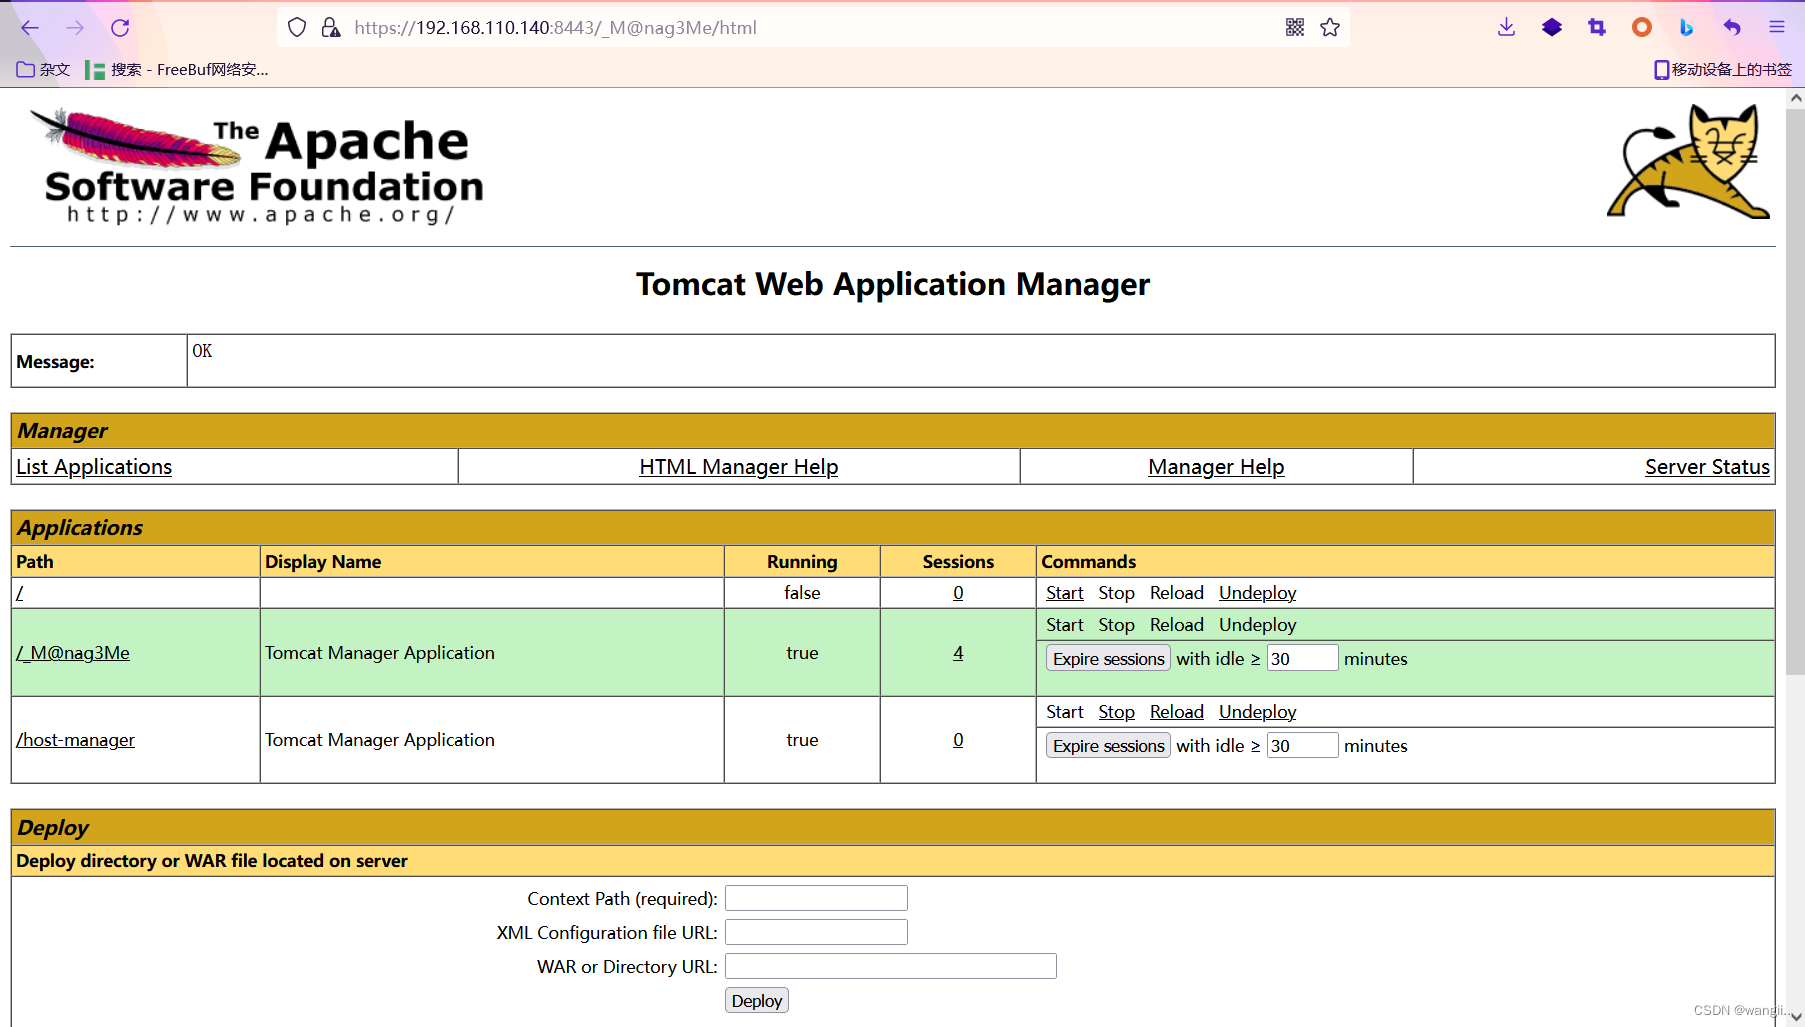Screen dimensions: 1805x1027
Task: Reload the page with the refresh icon
Action: pos(120,28)
